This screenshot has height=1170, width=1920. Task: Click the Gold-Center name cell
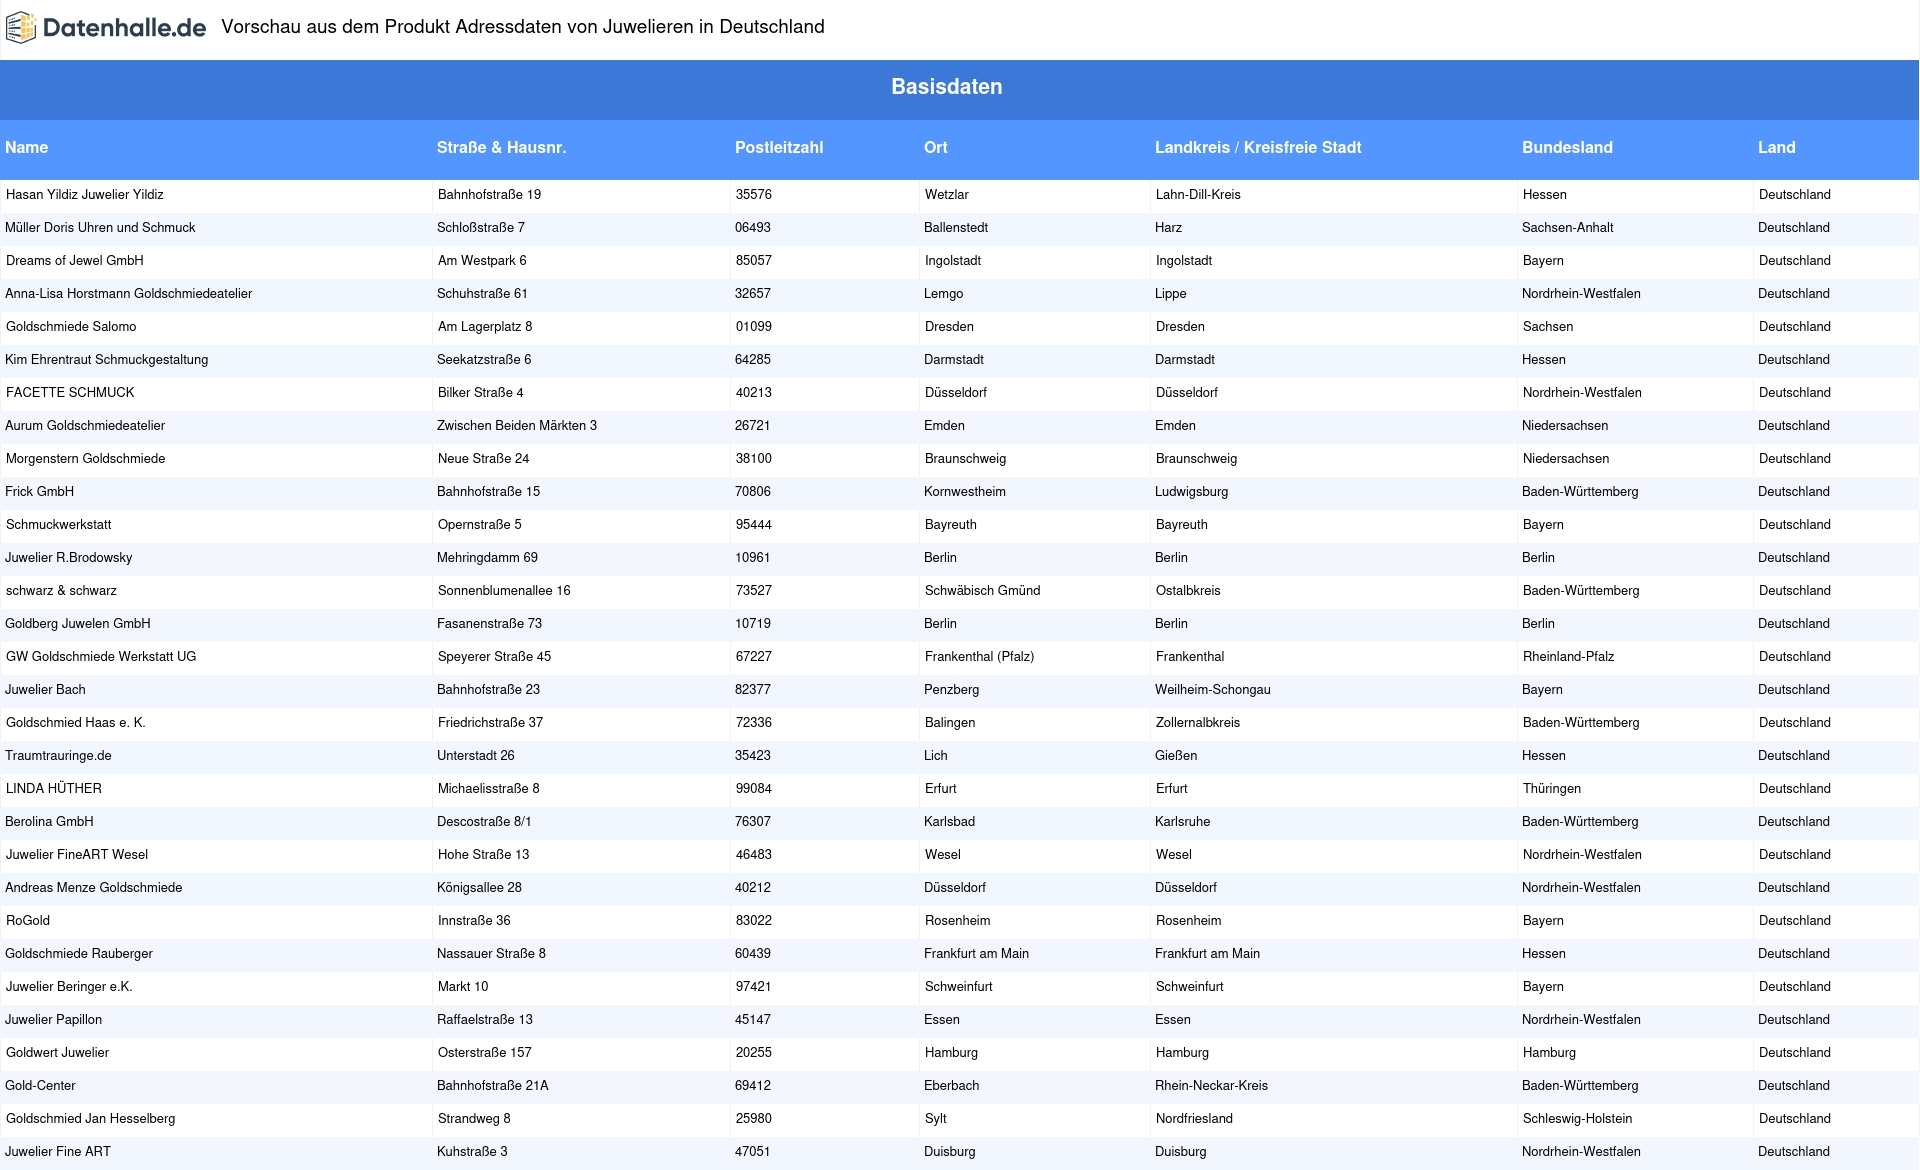pos(41,1086)
